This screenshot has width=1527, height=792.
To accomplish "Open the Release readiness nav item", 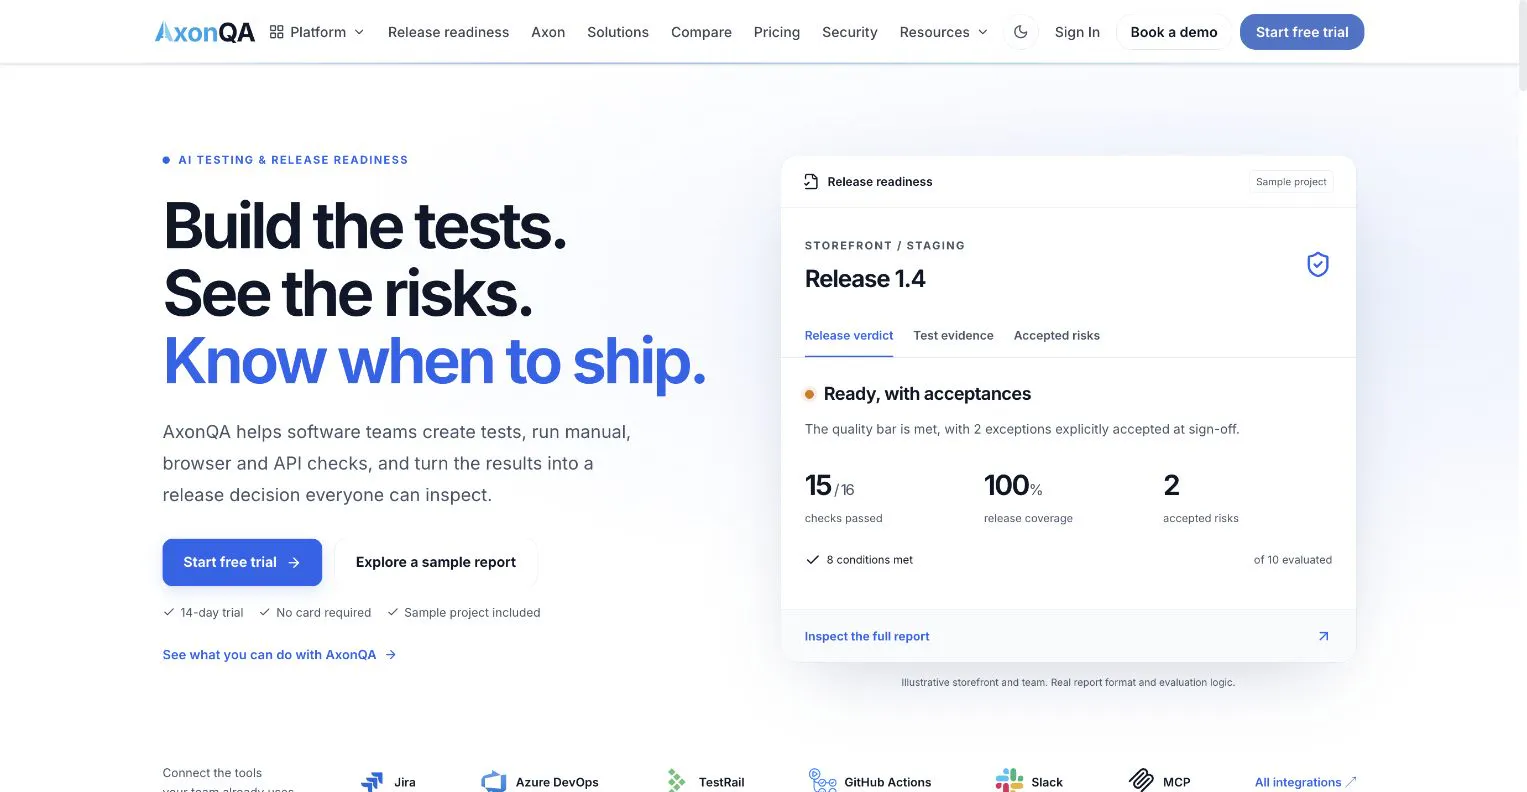I will tap(448, 32).
